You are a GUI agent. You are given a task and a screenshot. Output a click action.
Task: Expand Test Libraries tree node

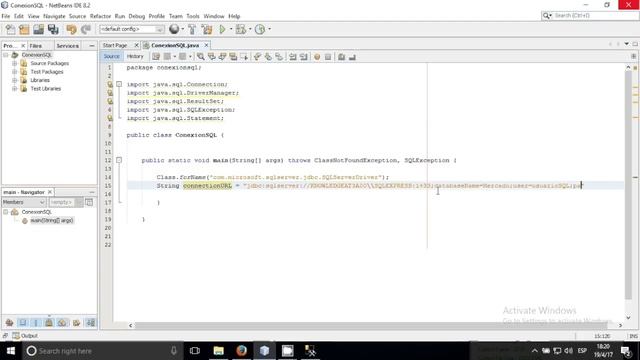[x=15, y=89]
